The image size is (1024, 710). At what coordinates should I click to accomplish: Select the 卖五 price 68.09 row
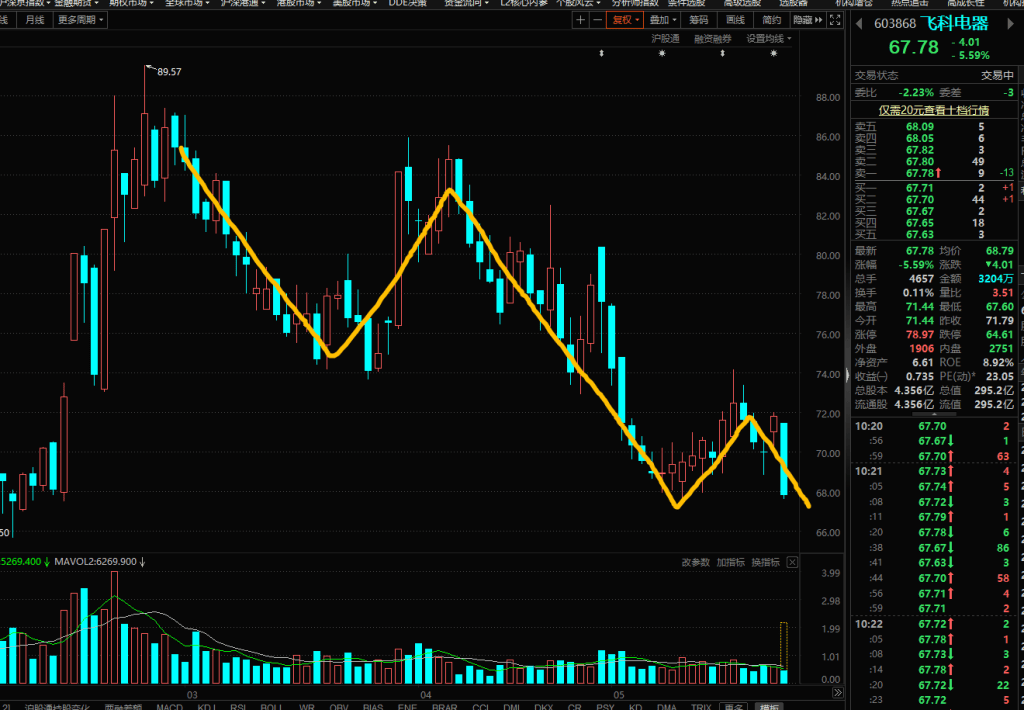click(x=934, y=127)
